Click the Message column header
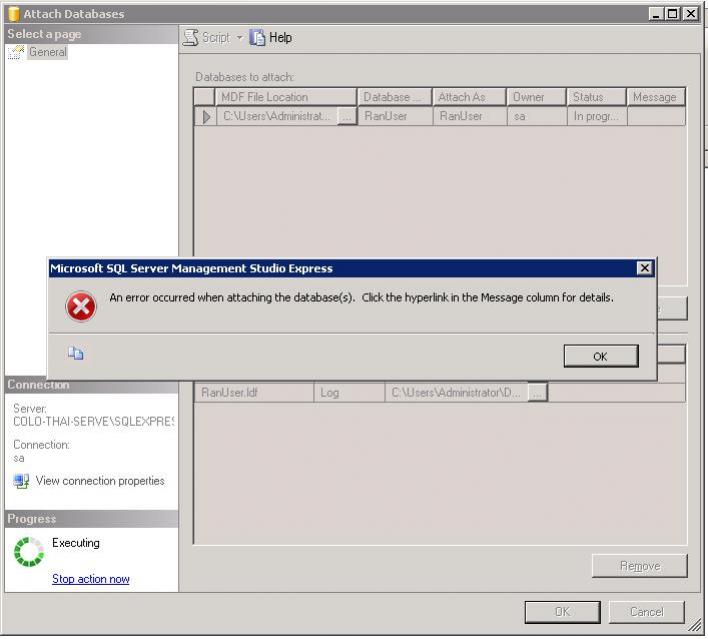The image size is (708, 639). (x=656, y=97)
